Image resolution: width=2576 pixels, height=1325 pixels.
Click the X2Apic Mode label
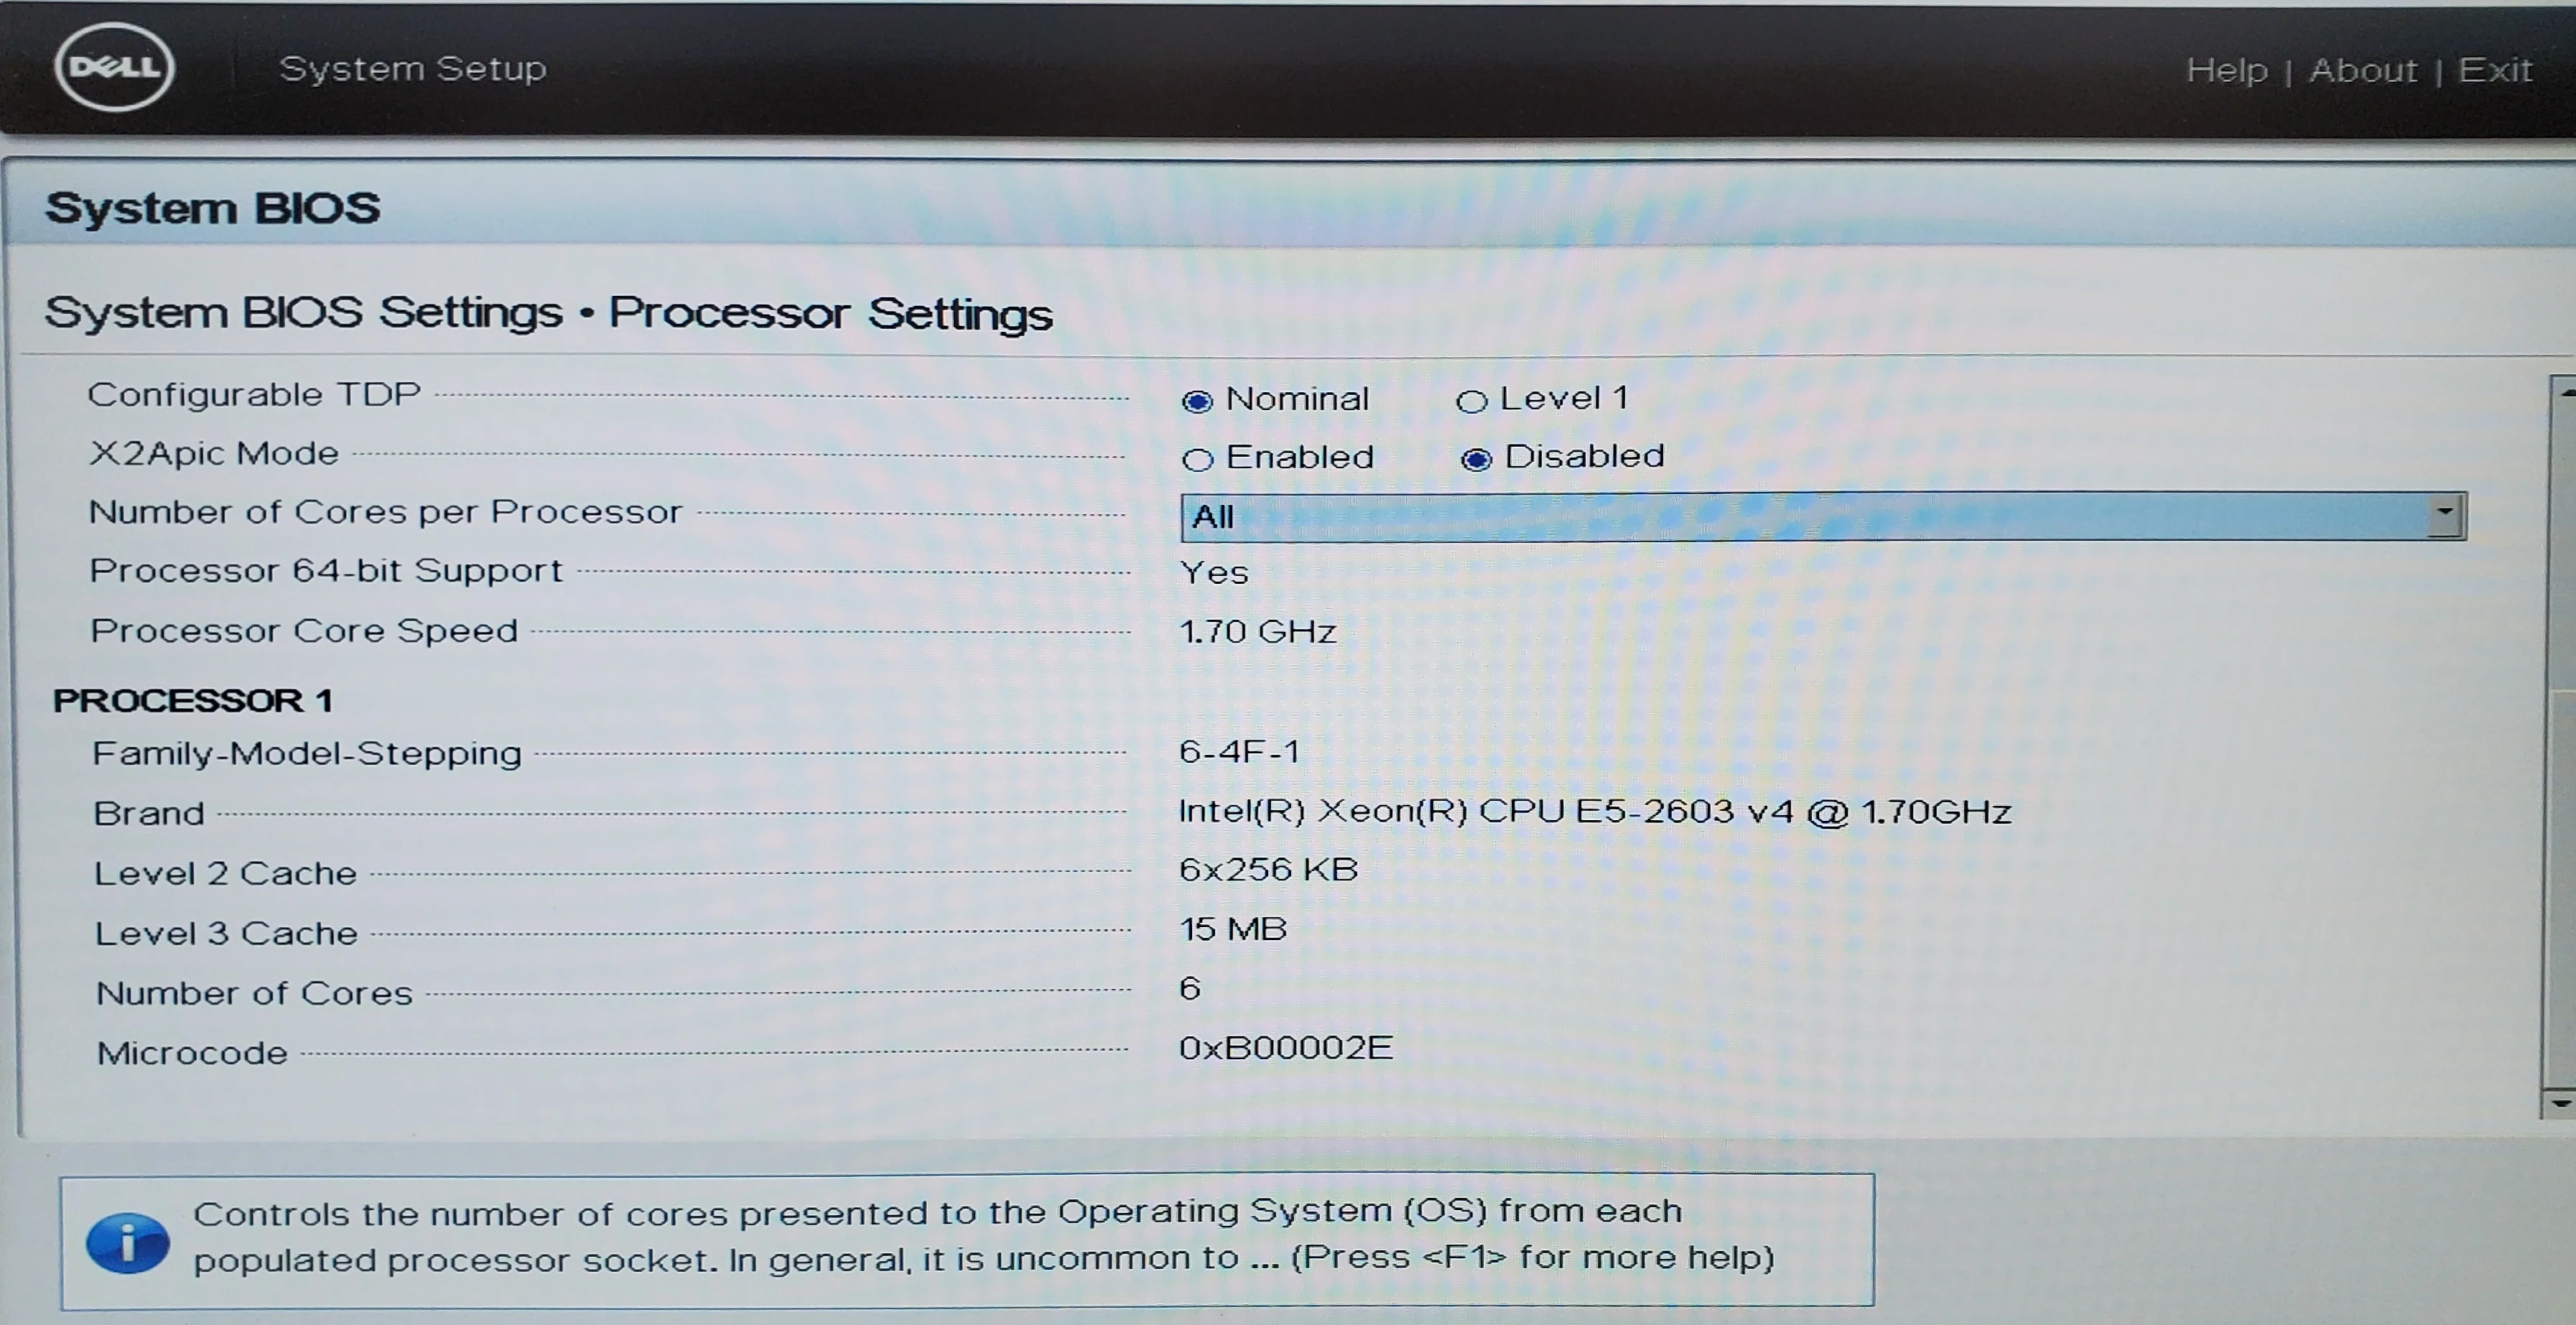pyautogui.click(x=214, y=453)
